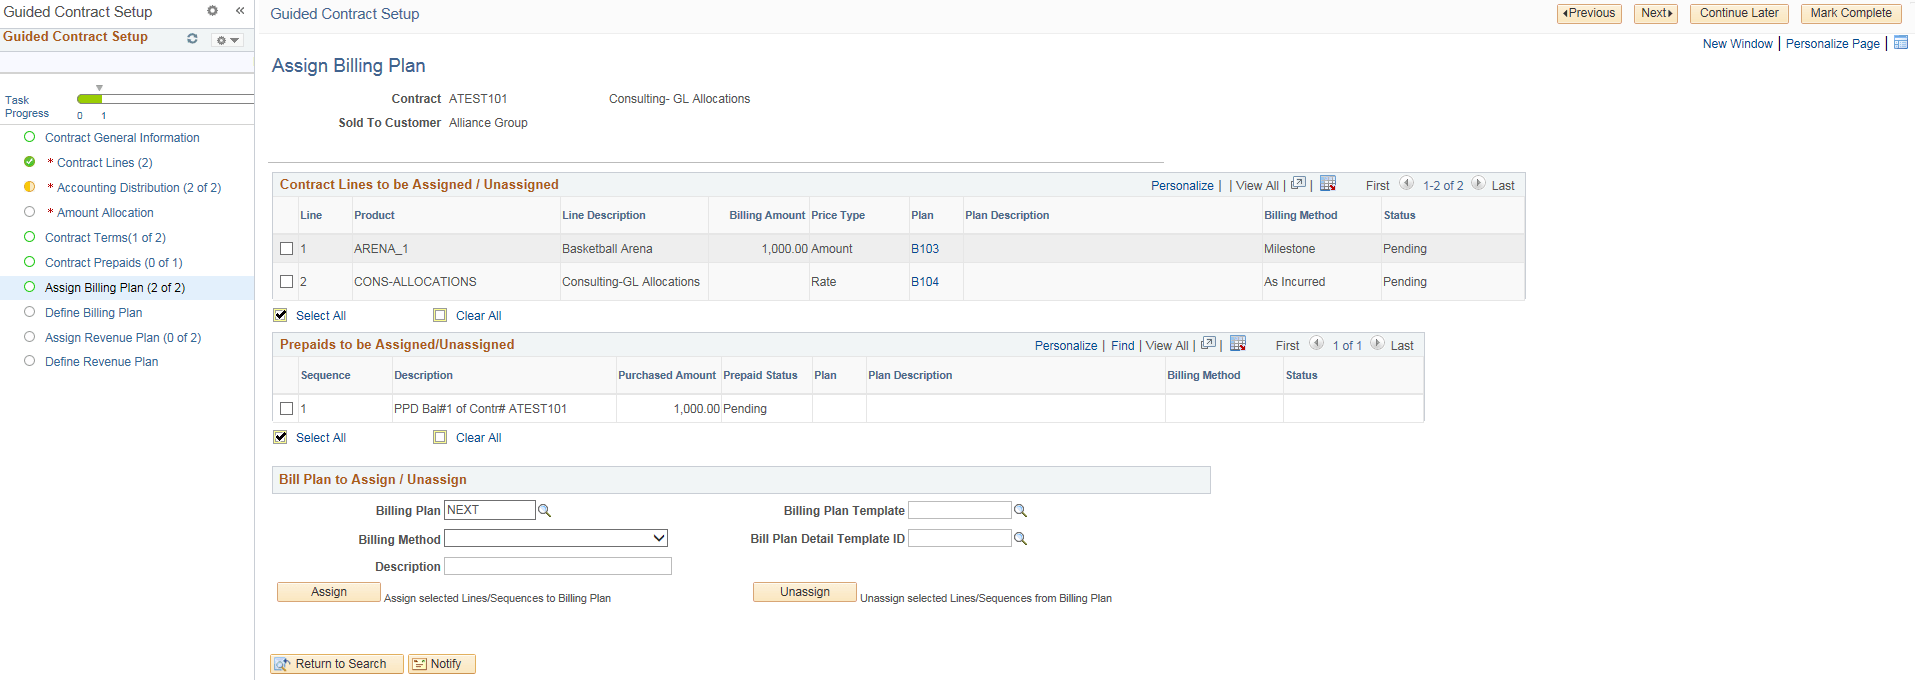Click the task progress slider marker
This screenshot has height=680, width=1915.
pos(99,88)
